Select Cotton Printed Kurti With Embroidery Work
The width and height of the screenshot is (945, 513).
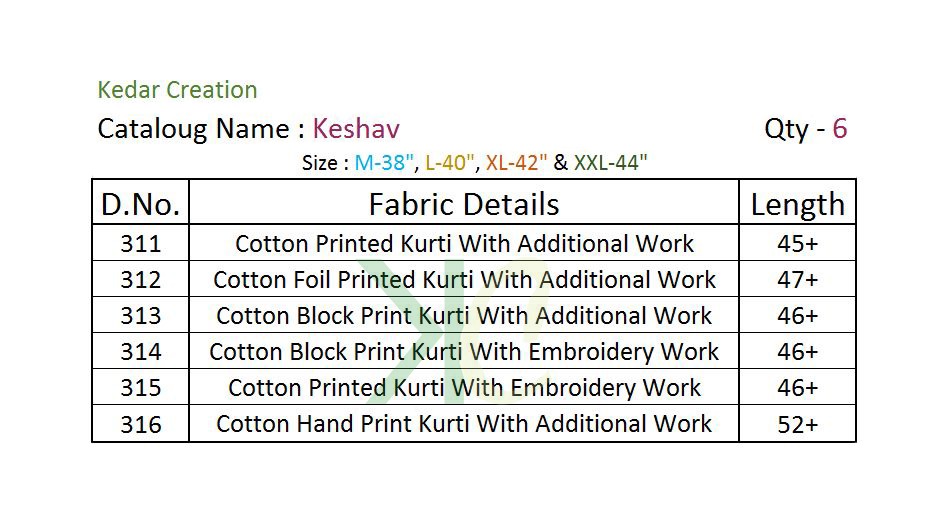[463, 387]
